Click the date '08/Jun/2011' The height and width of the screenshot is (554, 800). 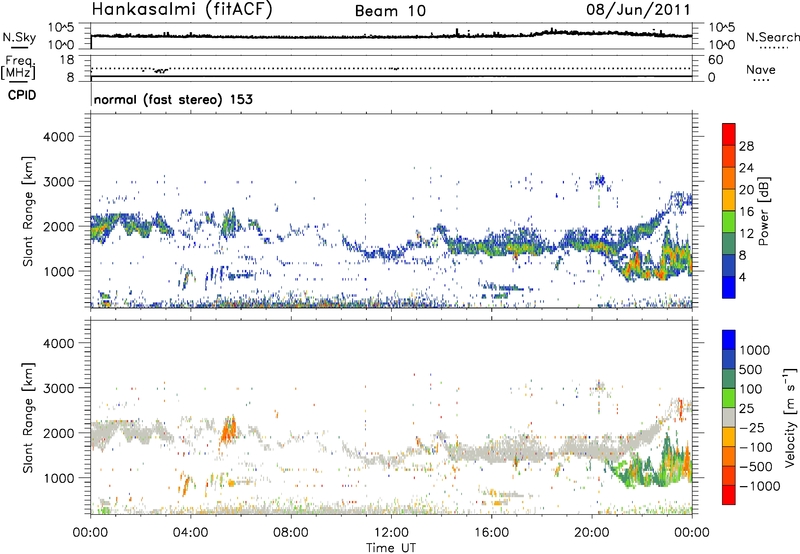click(638, 10)
